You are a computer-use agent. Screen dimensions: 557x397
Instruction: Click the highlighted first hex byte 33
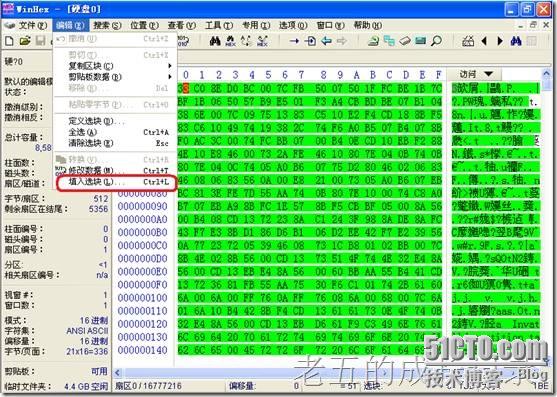coord(184,88)
